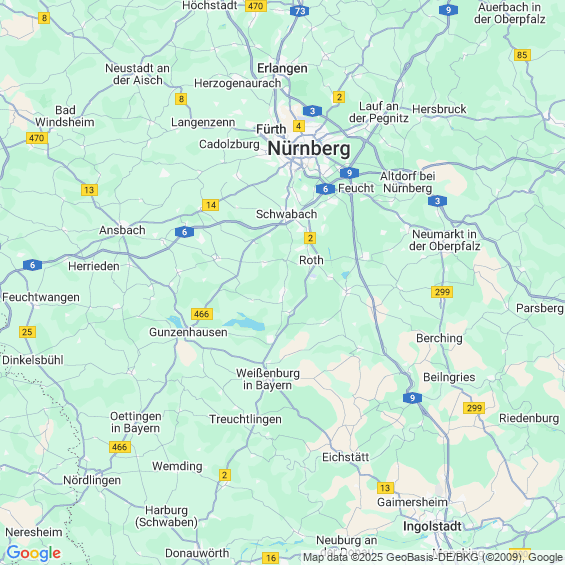565x565 pixels.
Task: Select the Erlangen city label
Action: coord(282,68)
